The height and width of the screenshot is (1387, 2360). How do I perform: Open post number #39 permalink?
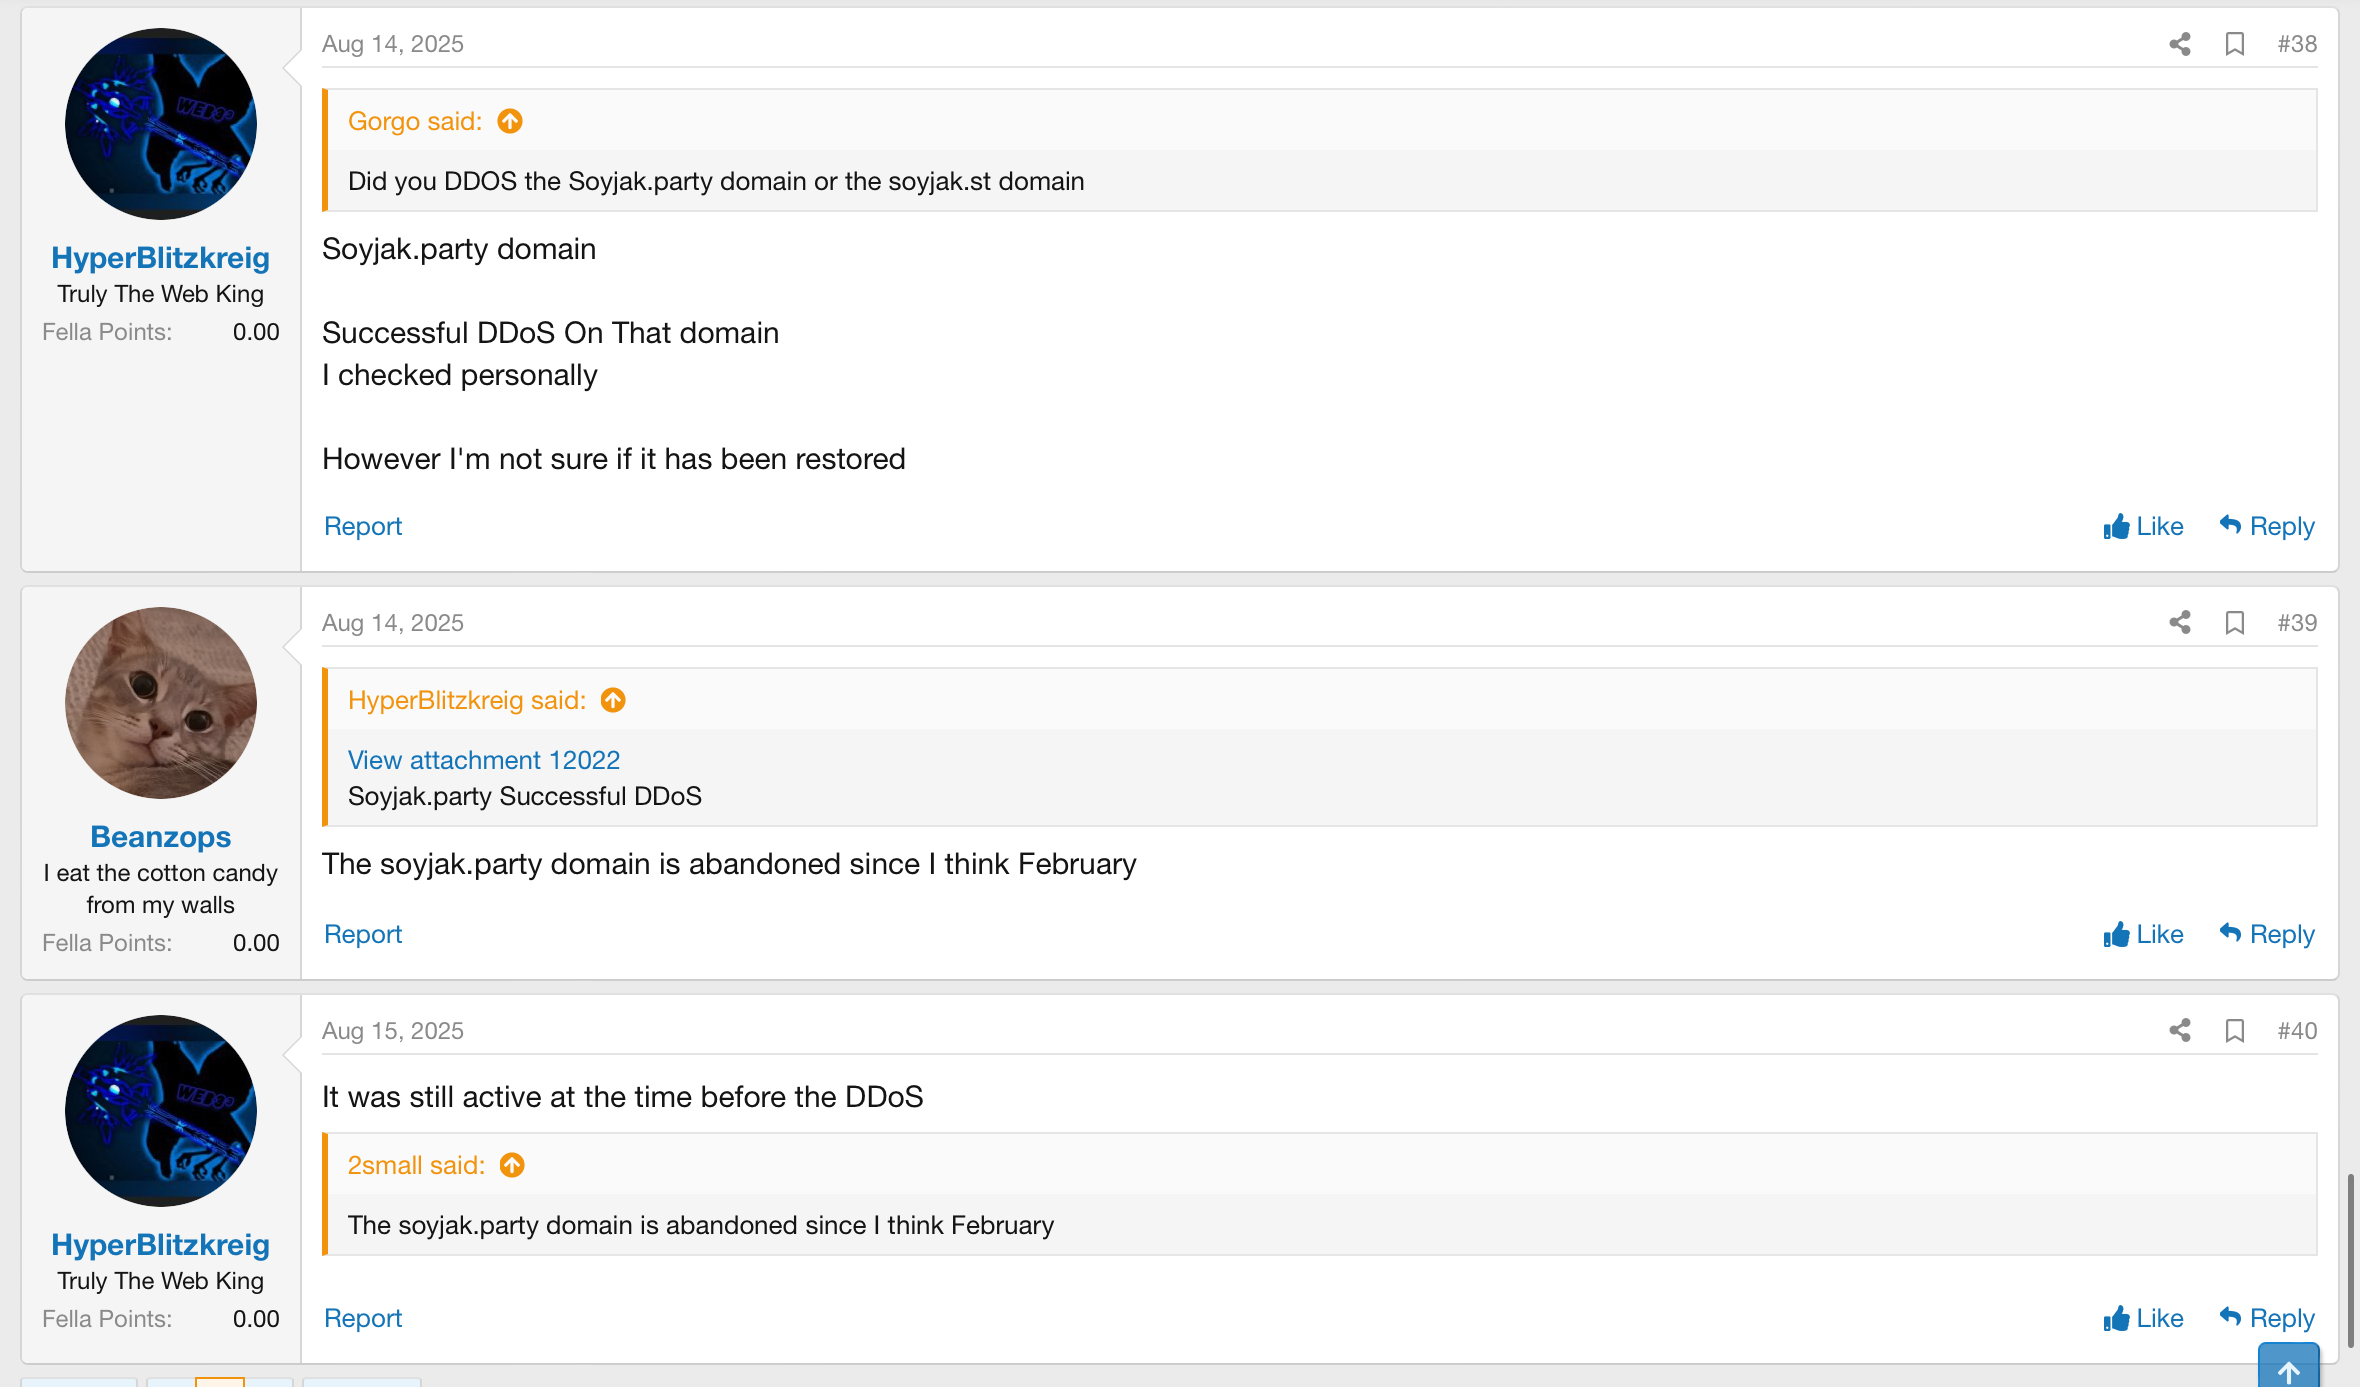coord(2297,623)
